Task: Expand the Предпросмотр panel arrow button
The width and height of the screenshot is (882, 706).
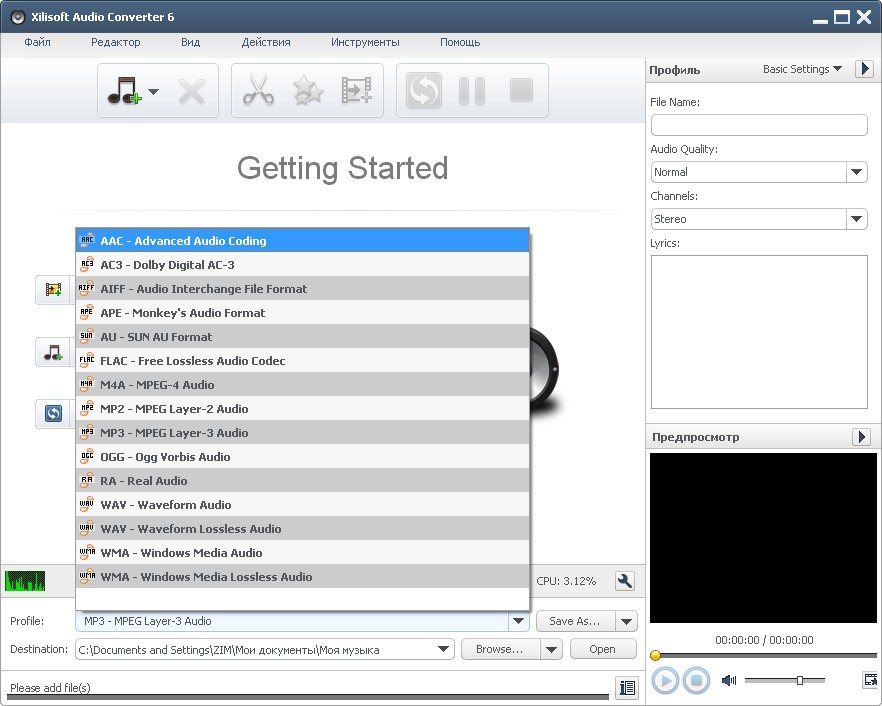Action: pos(861,437)
